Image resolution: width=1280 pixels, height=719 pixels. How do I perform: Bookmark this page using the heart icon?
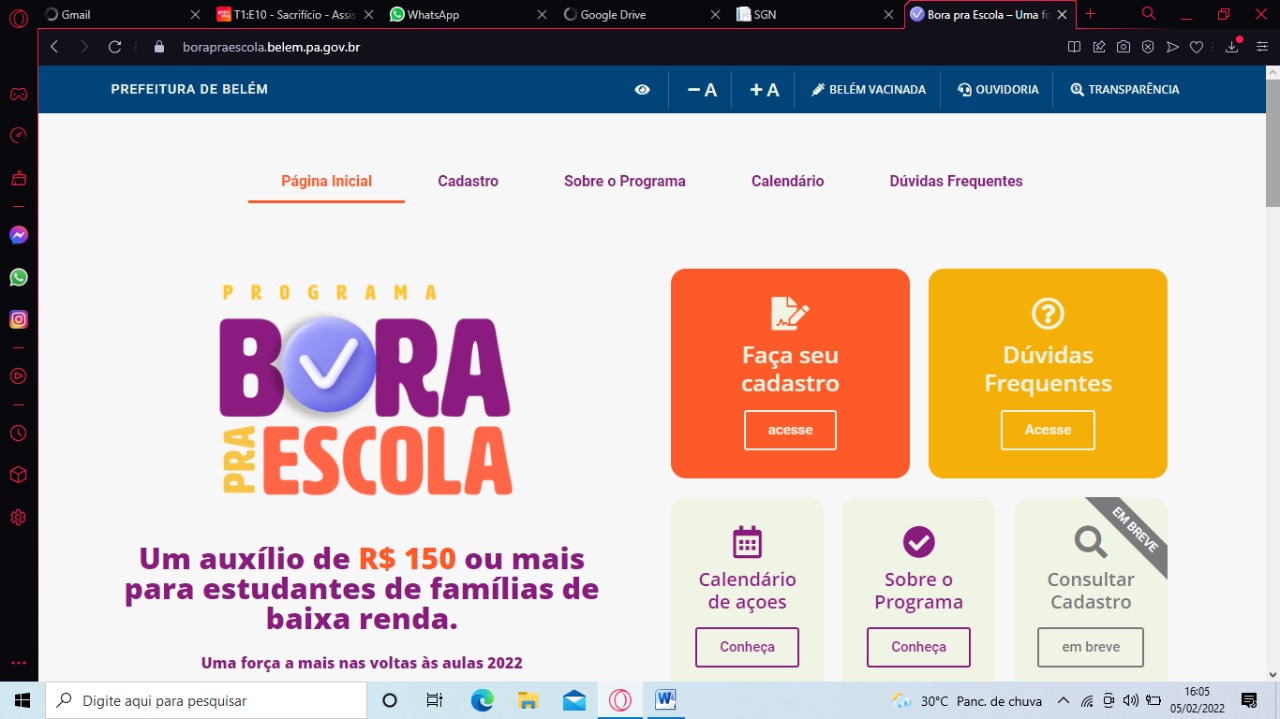pos(1196,46)
